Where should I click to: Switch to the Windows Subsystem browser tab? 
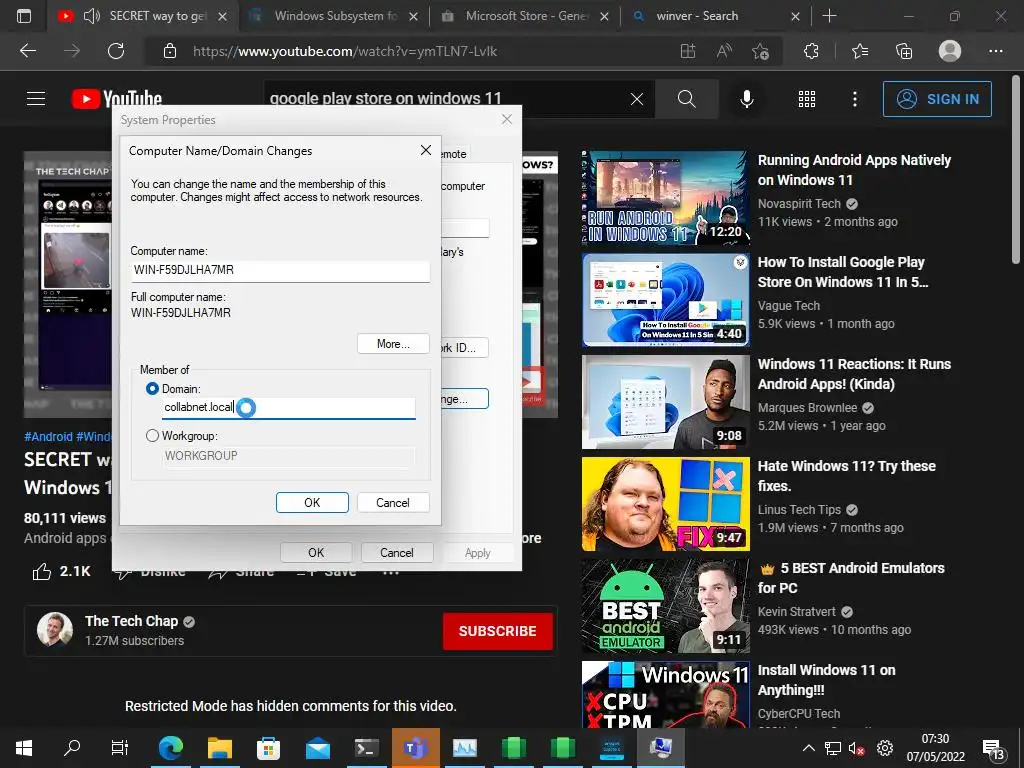[334, 16]
